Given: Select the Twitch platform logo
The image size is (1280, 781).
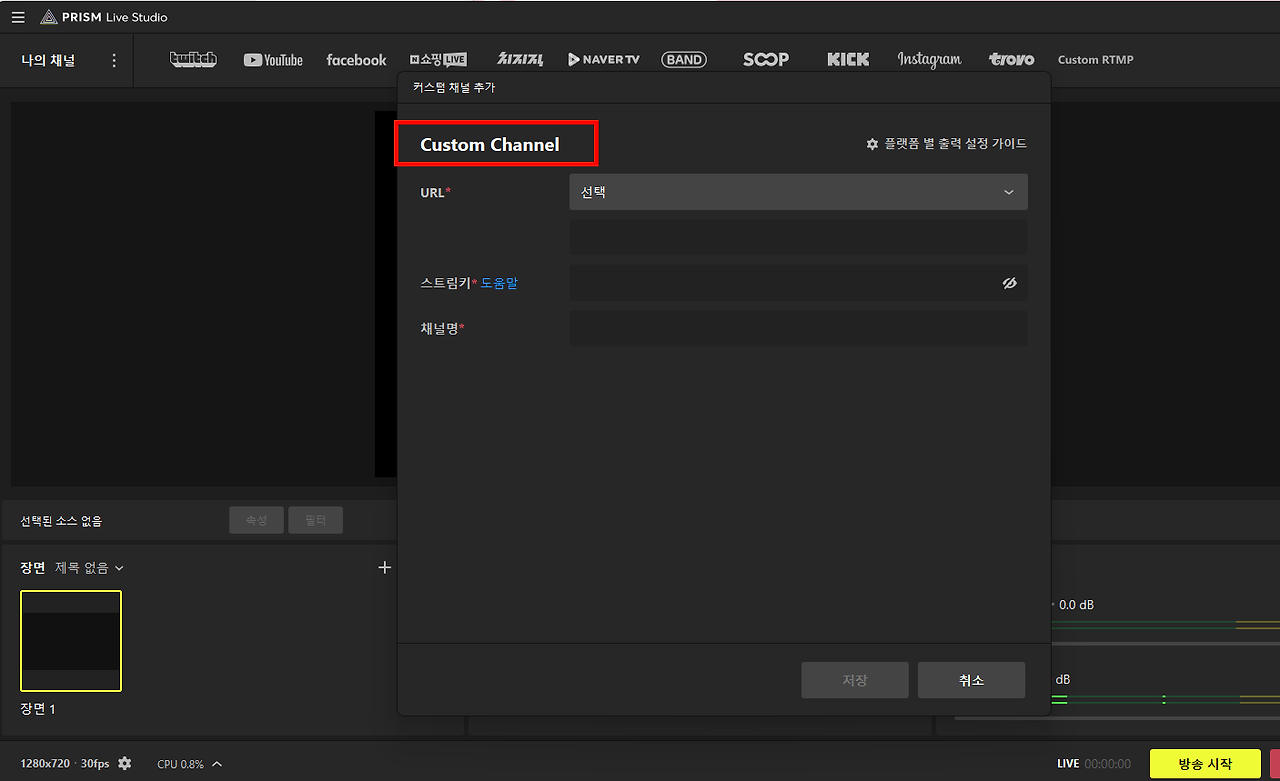Looking at the screenshot, I should point(193,59).
